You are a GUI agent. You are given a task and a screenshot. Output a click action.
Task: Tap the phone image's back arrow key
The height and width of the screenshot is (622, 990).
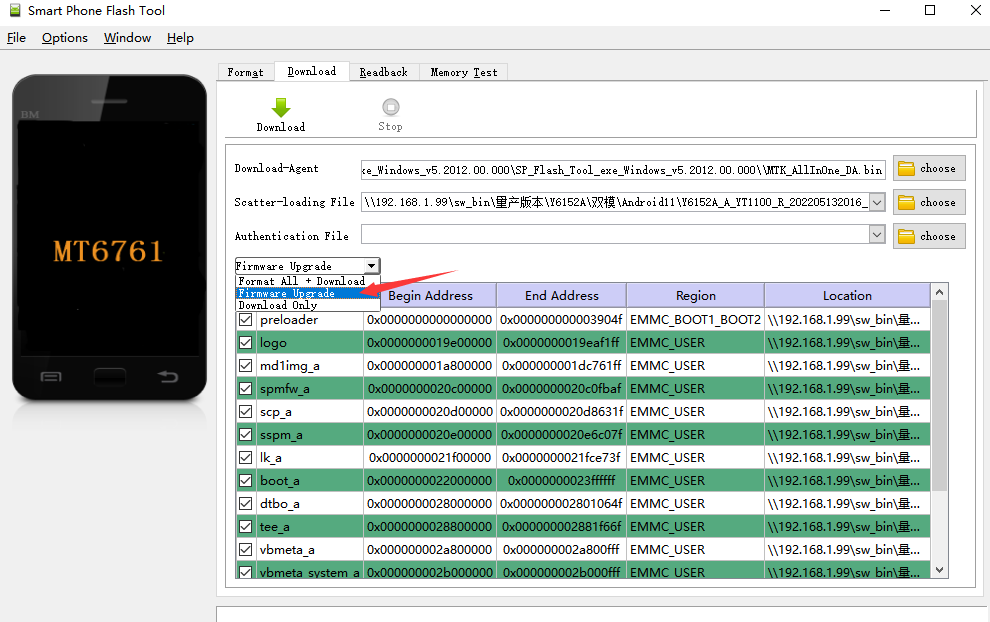(168, 377)
